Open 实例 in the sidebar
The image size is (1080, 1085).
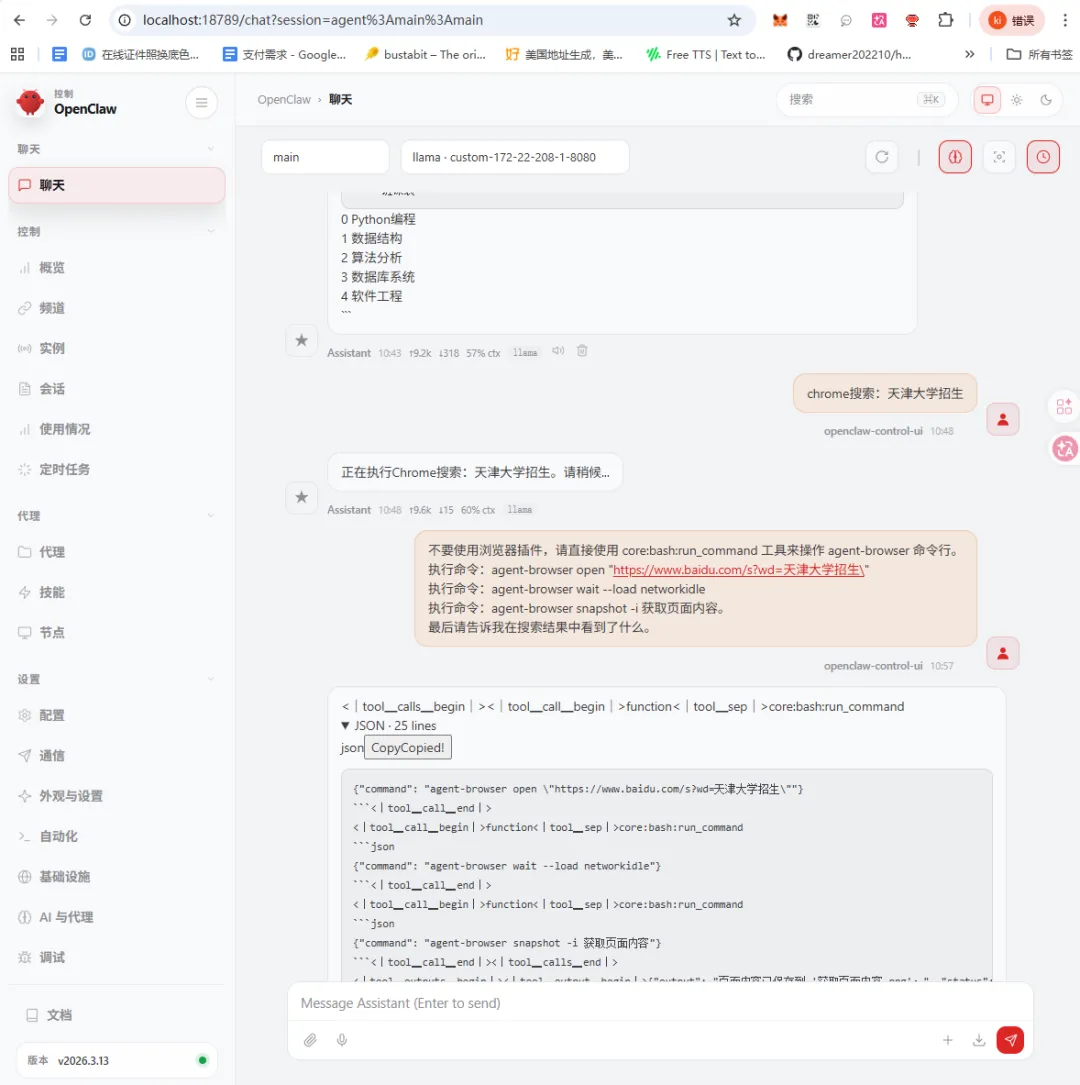117,348
